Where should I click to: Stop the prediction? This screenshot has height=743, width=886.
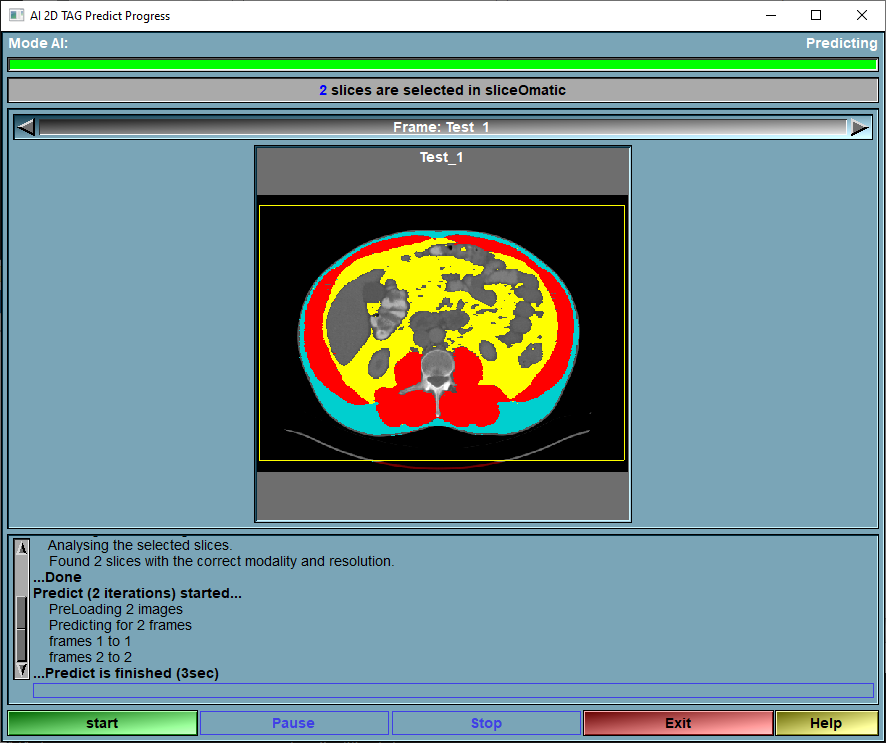click(486, 723)
